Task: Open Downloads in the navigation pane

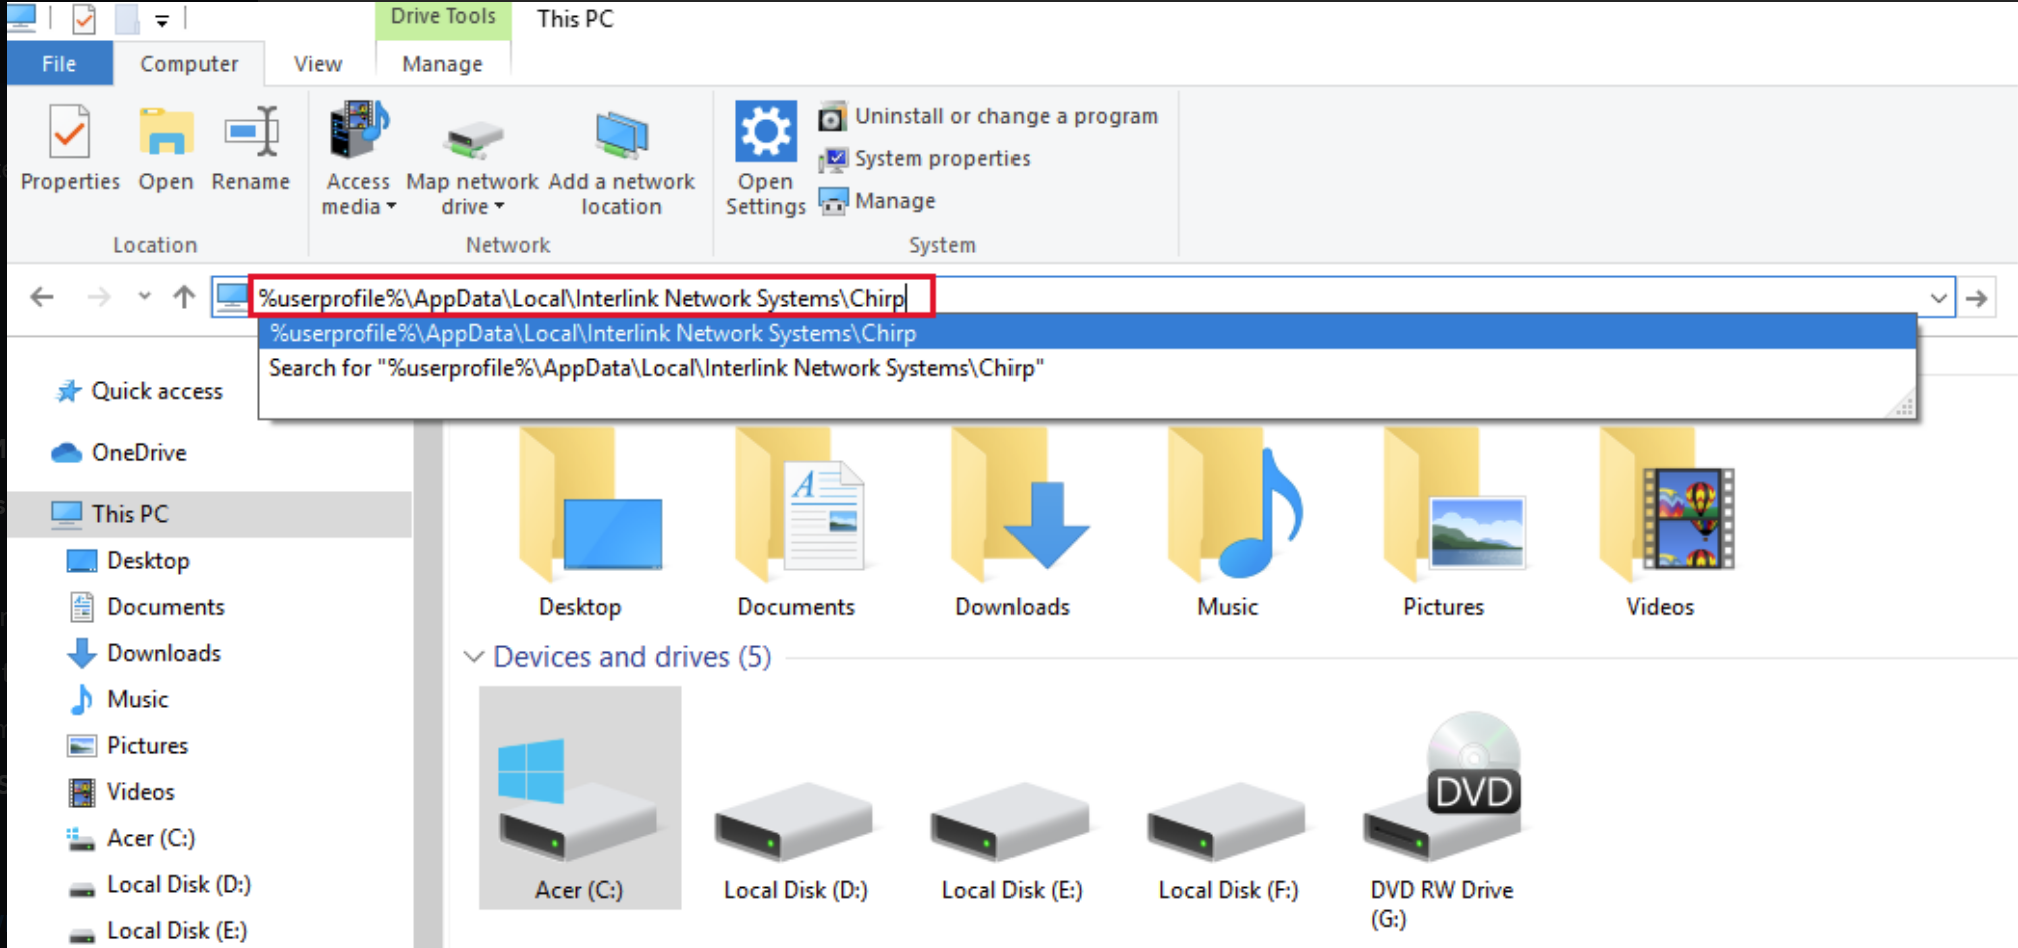Action: (x=144, y=653)
